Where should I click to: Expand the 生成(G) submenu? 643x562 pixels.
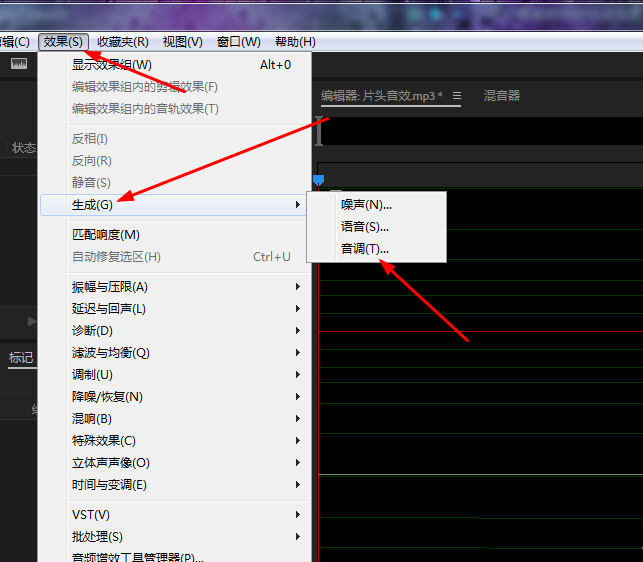pyautogui.click(x=176, y=205)
